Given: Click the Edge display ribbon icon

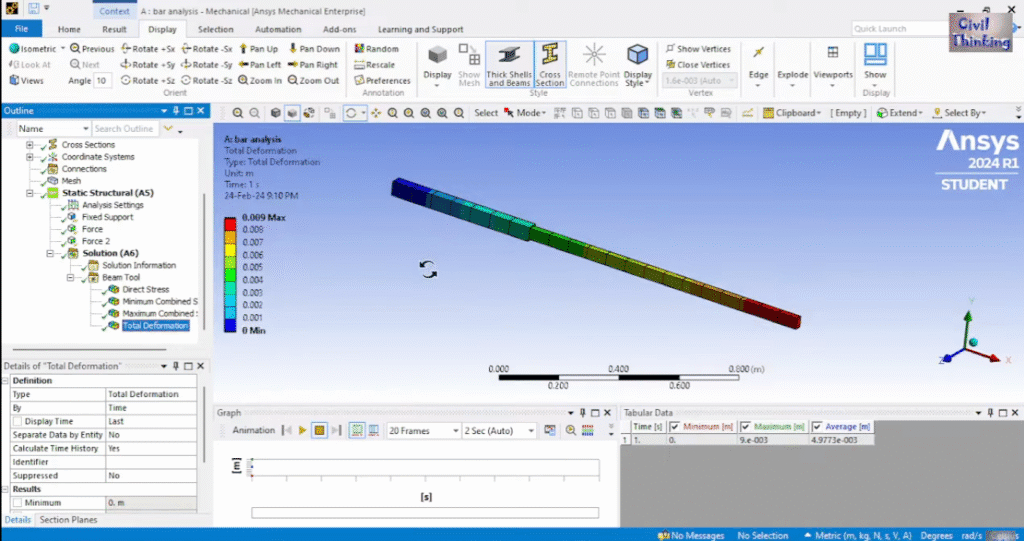Looking at the screenshot, I should tap(759, 64).
